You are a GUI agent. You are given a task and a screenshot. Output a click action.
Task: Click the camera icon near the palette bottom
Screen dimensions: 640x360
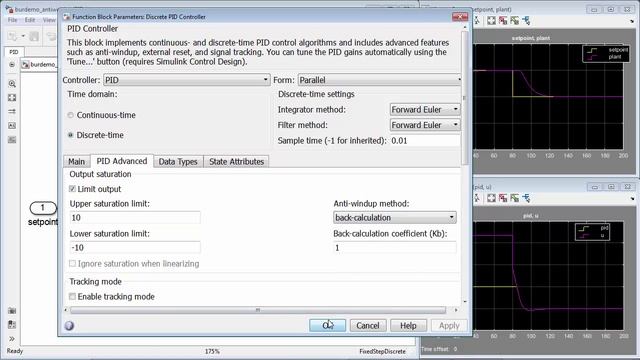pos(12,311)
